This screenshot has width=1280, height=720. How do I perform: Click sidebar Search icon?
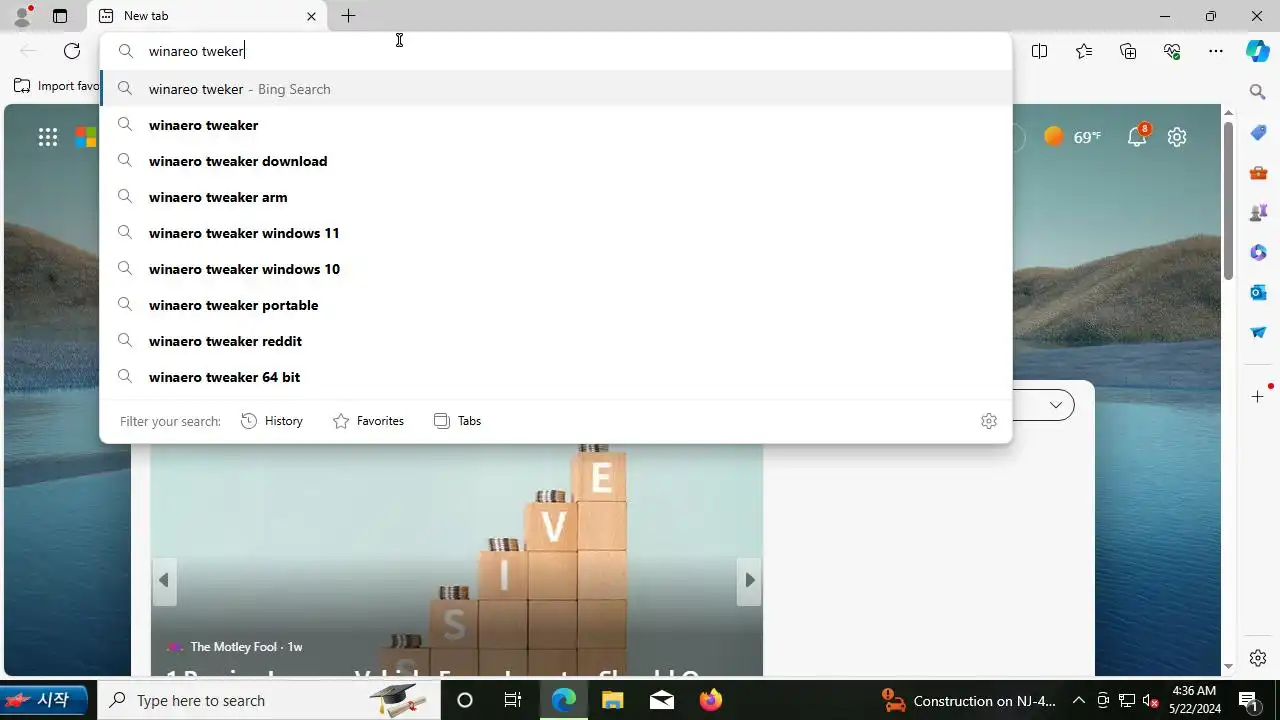tap(1258, 92)
